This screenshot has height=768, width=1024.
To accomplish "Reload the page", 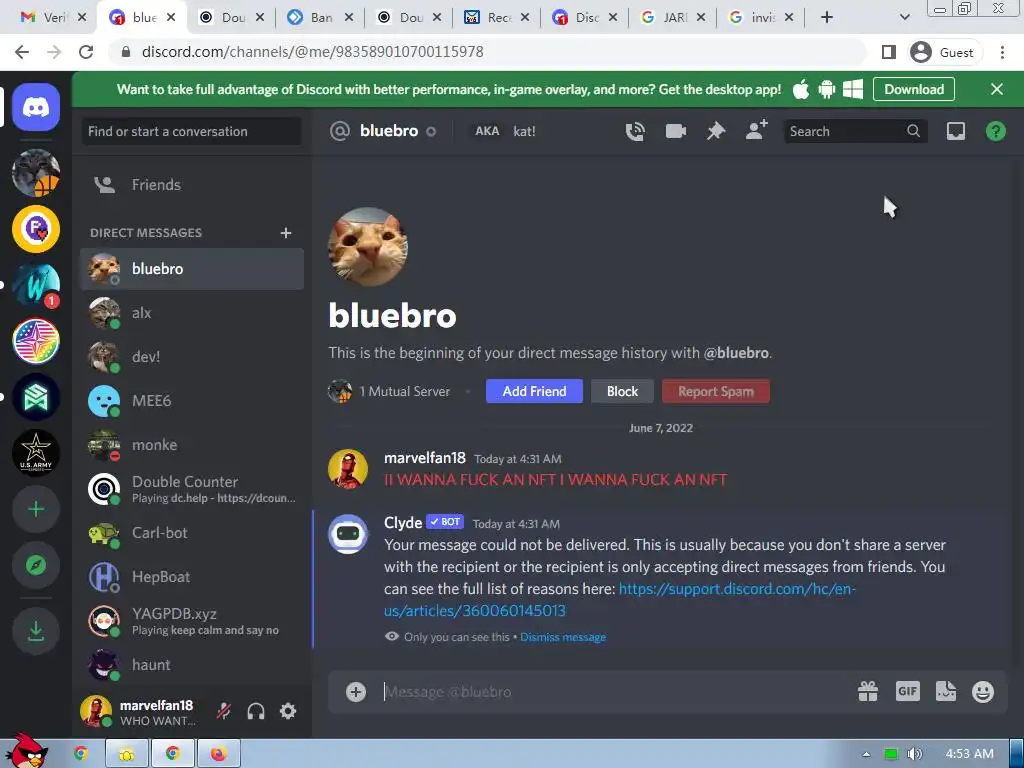I will [x=86, y=52].
